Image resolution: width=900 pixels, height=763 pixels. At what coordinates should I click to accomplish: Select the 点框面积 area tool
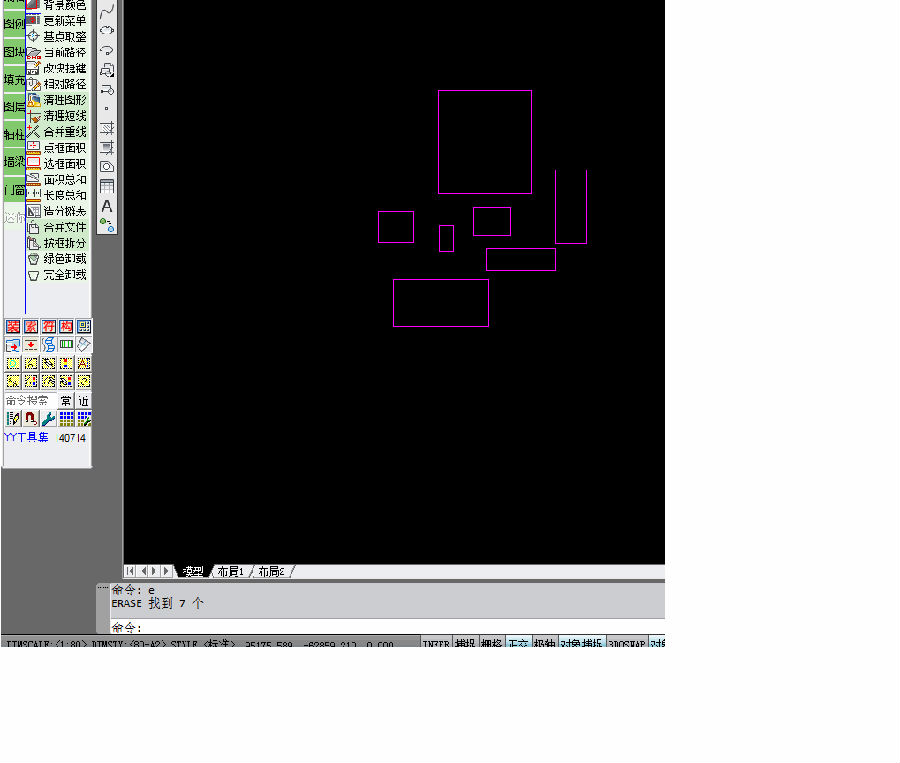click(57, 148)
